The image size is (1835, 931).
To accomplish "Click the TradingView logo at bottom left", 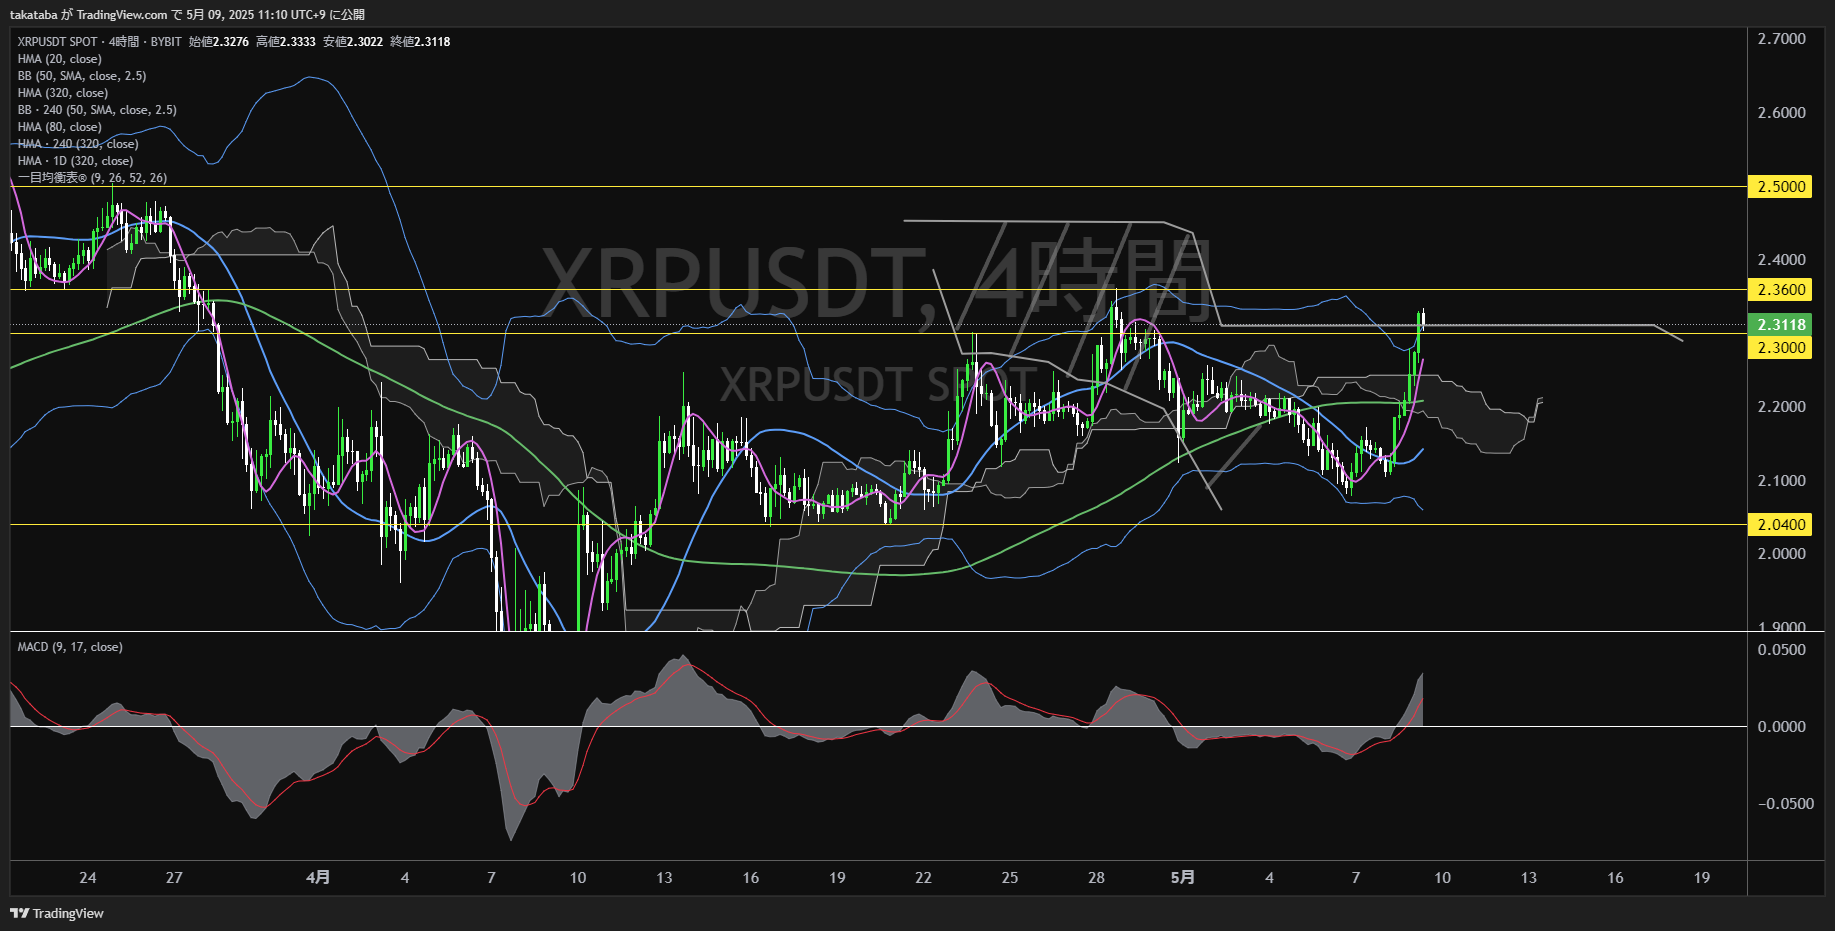I will 57,913.
